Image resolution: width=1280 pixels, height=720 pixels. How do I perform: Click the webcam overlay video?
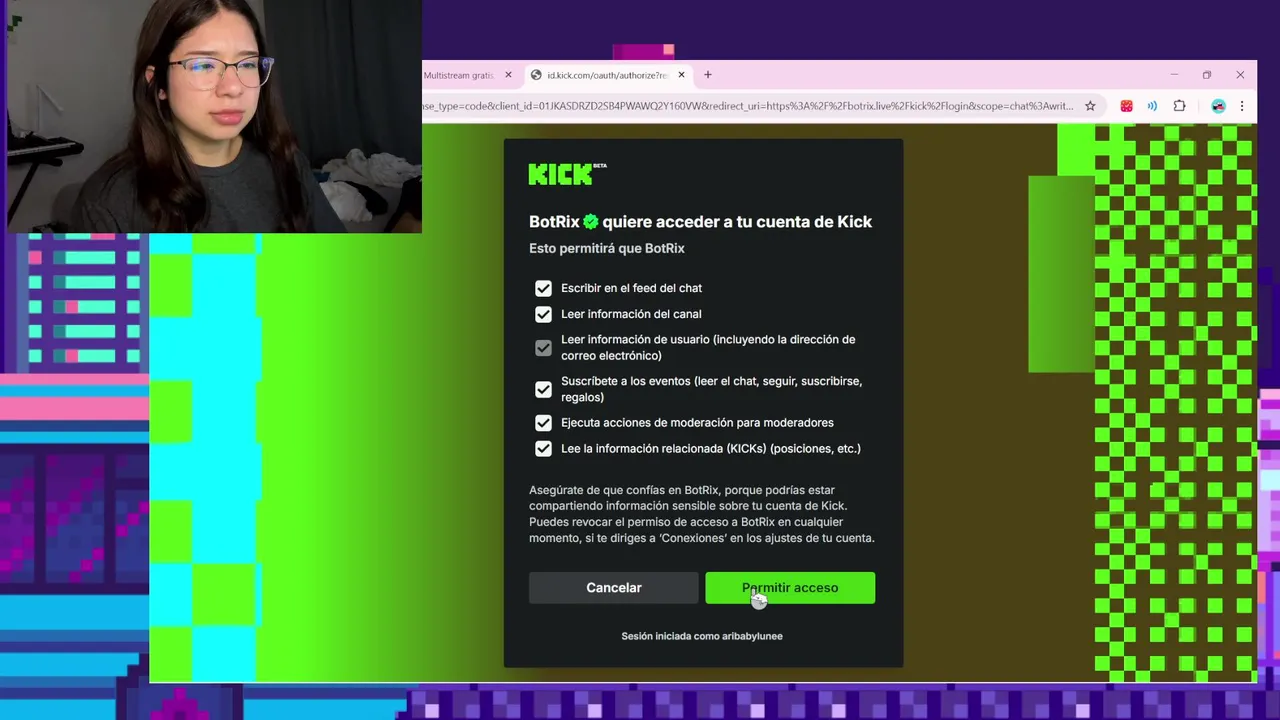click(213, 116)
